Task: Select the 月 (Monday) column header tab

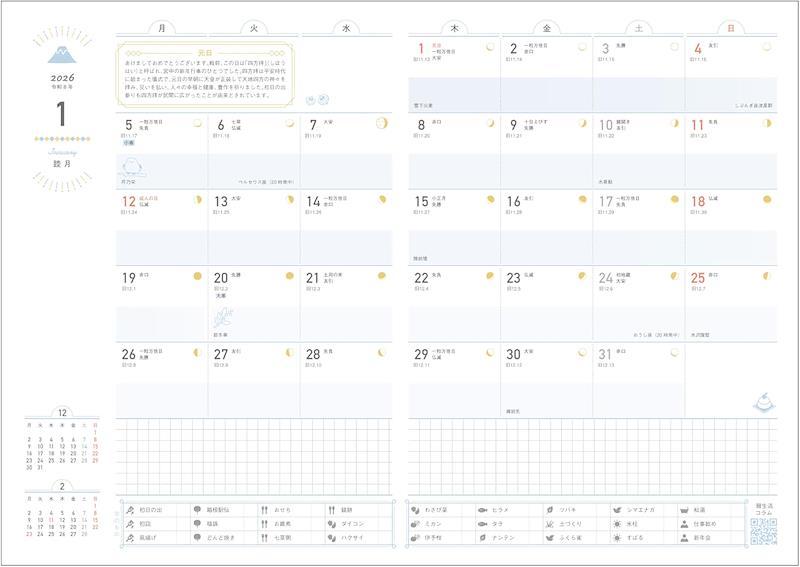Action: [x=161, y=28]
